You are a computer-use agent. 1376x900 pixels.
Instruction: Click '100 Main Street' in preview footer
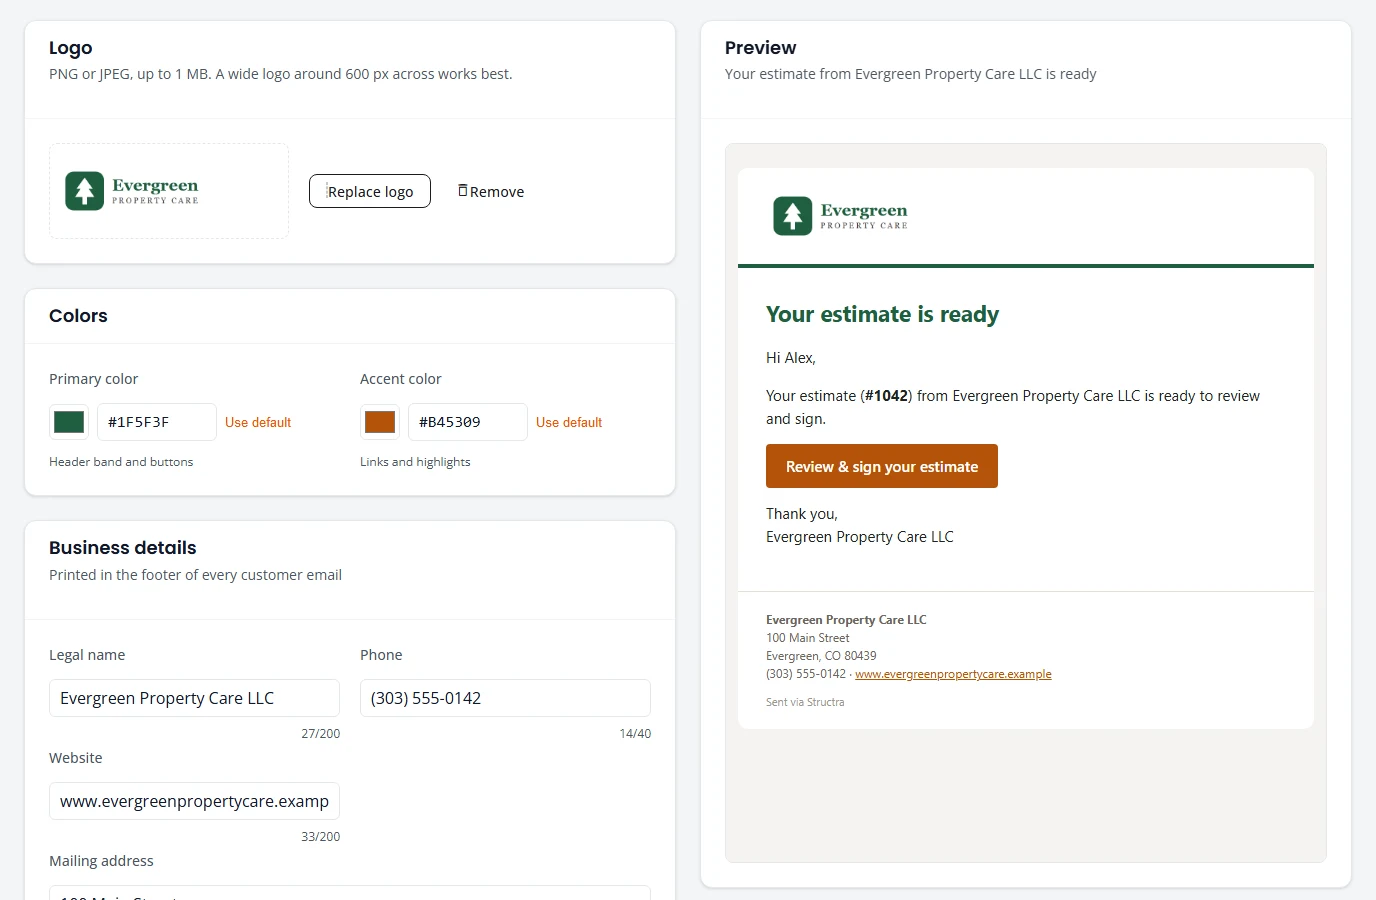(808, 638)
